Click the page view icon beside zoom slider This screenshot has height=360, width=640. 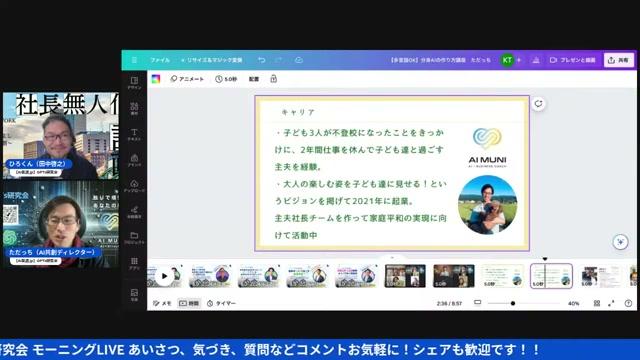[478, 303]
